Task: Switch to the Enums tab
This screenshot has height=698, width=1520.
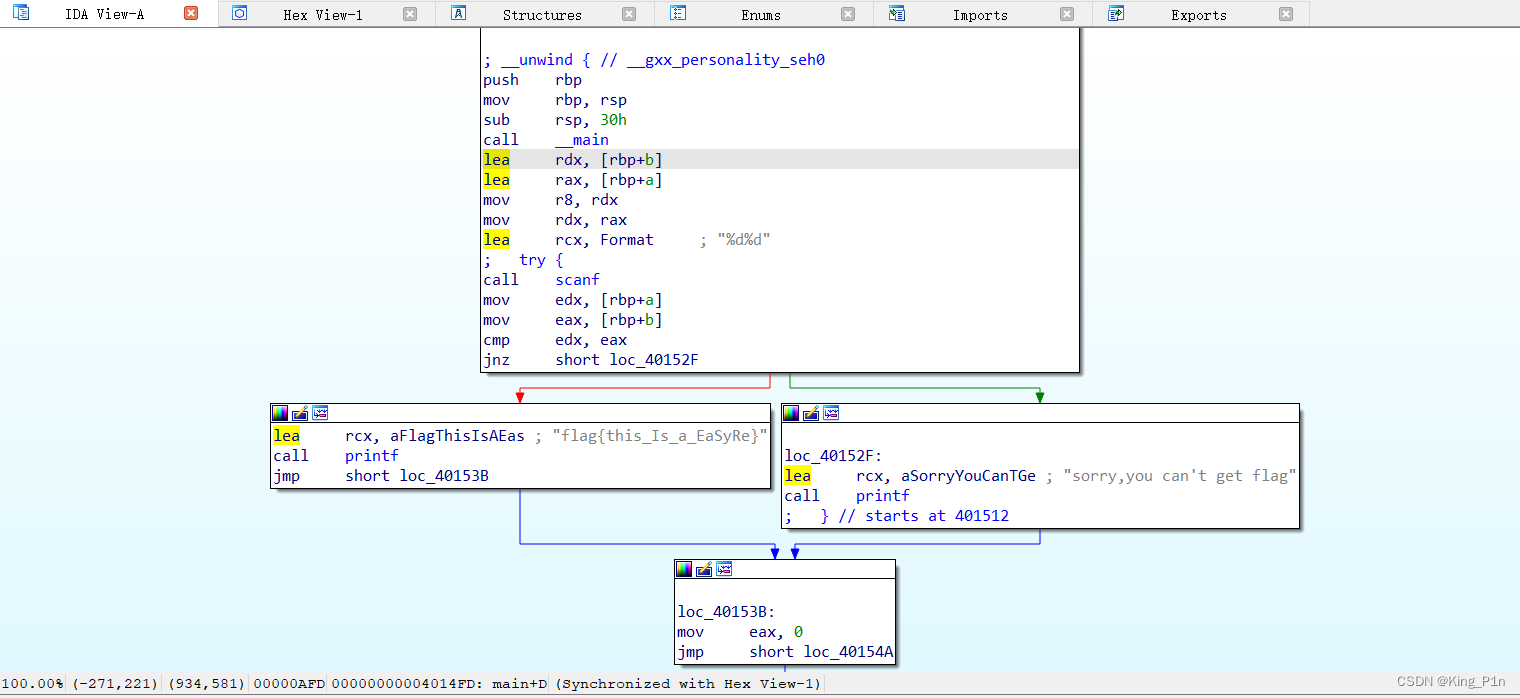Action: (761, 15)
